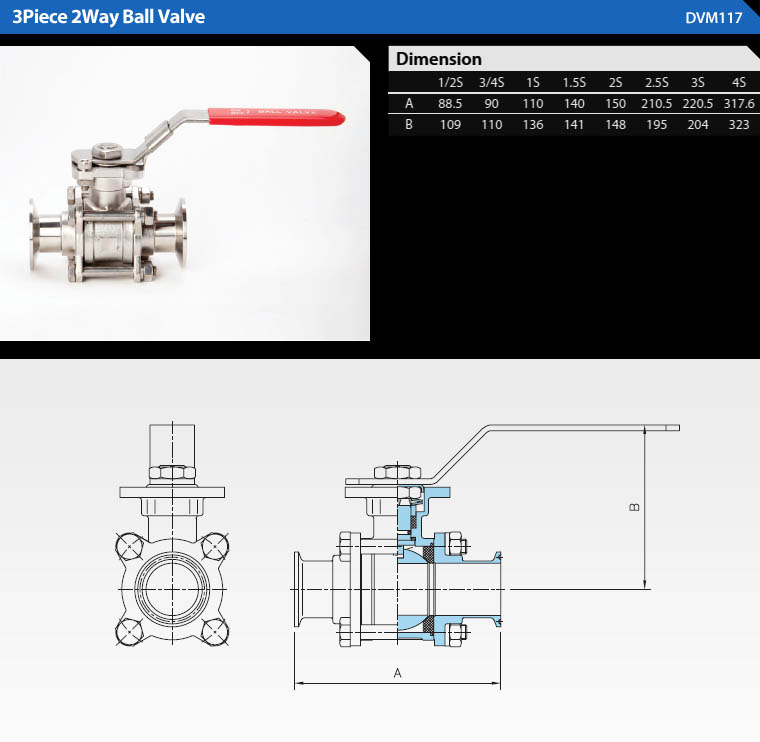Click the value 90 in row A
This screenshot has height=742, width=760.
[491, 104]
